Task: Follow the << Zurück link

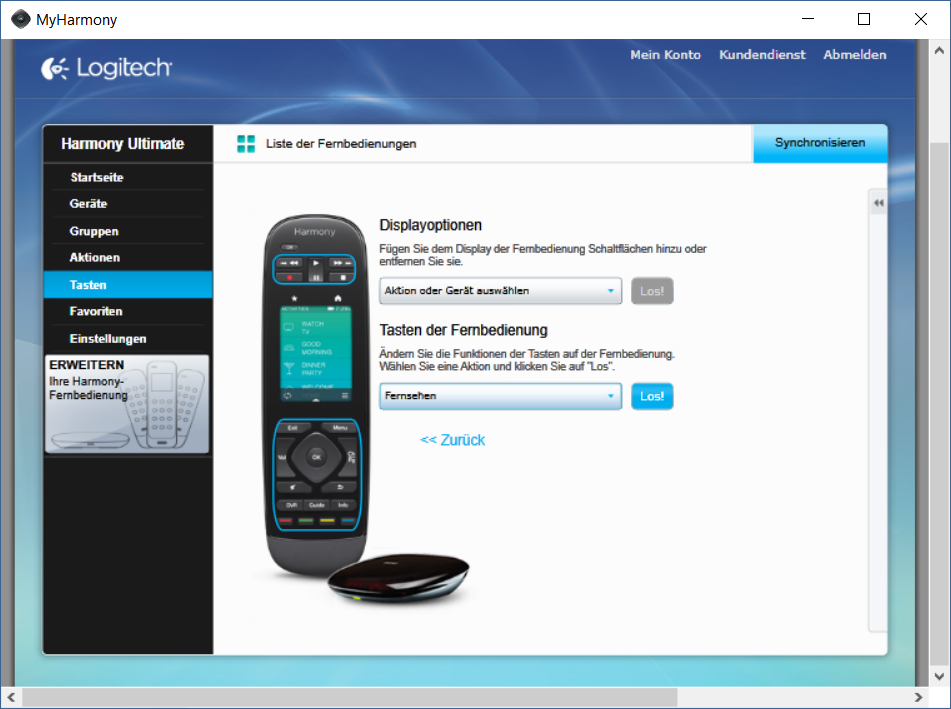Action: (x=452, y=440)
